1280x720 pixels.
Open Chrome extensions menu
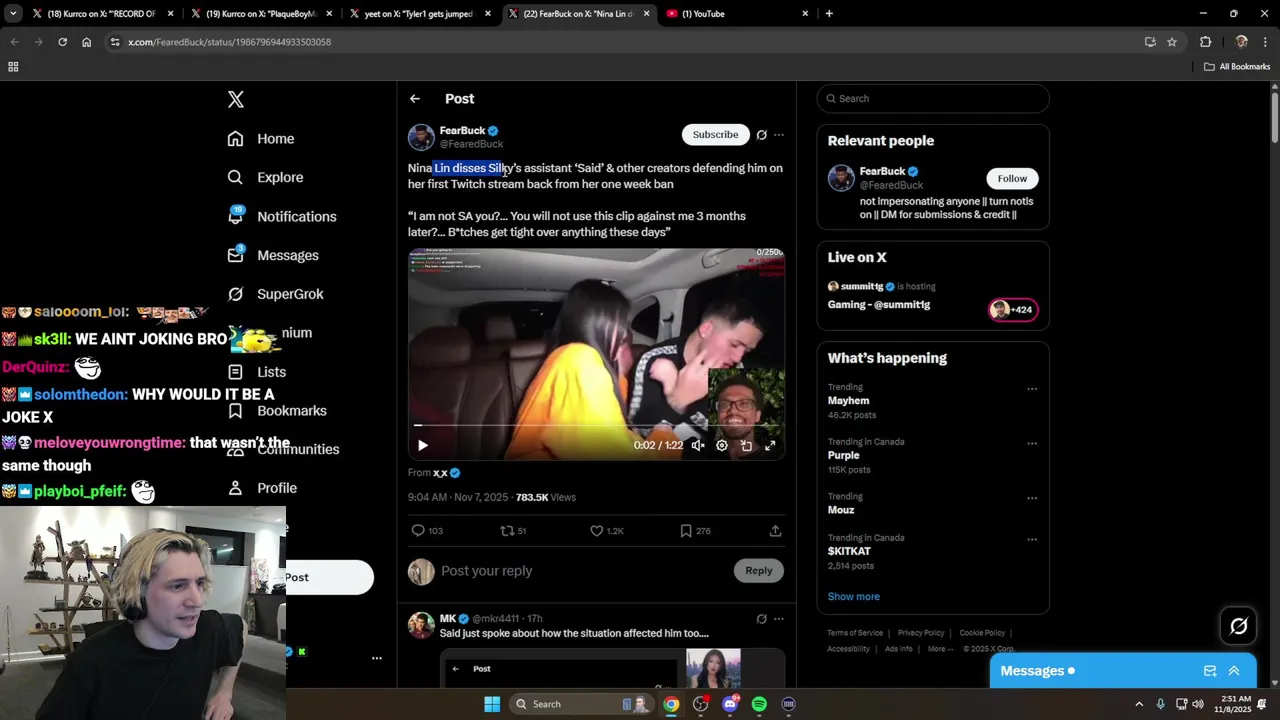(x=1205, y=42)
